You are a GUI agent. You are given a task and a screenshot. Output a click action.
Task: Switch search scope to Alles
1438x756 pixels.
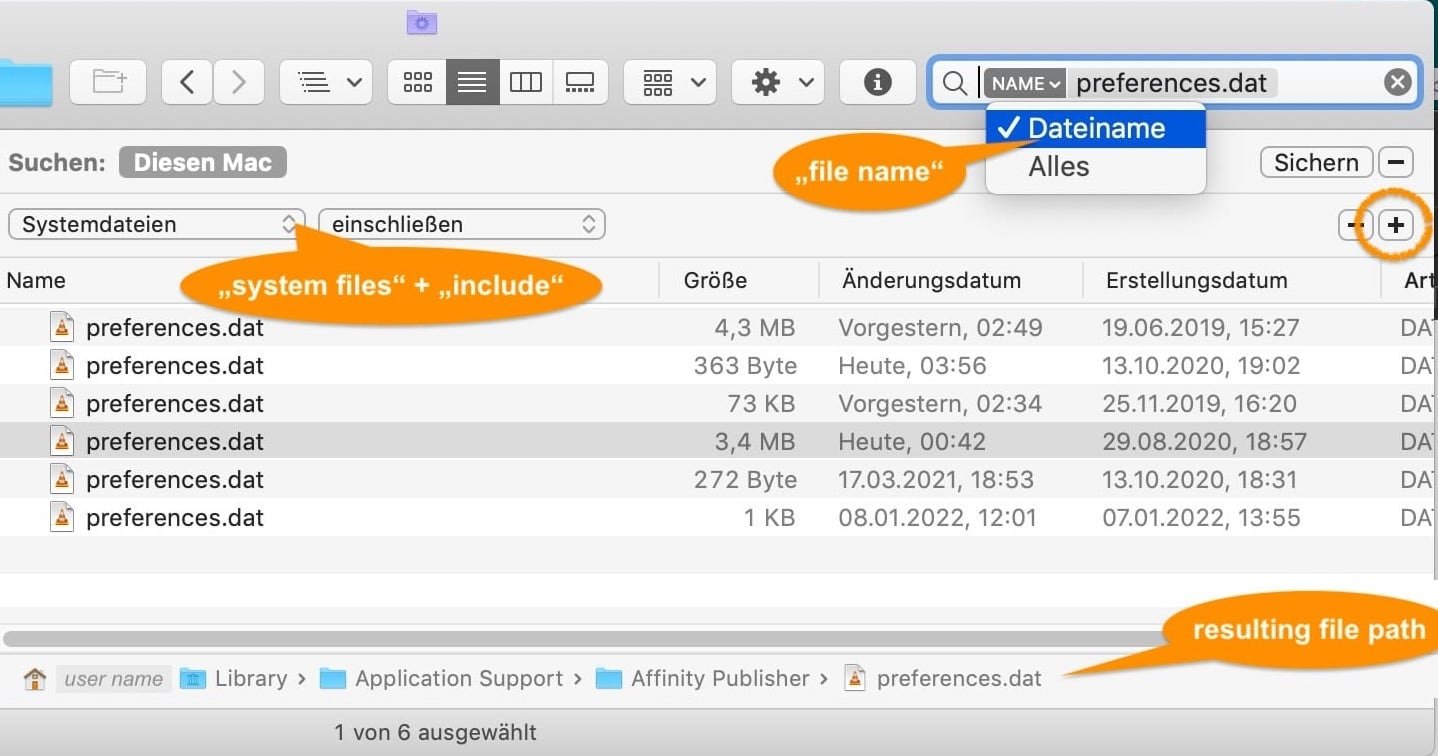(1058, 167)
